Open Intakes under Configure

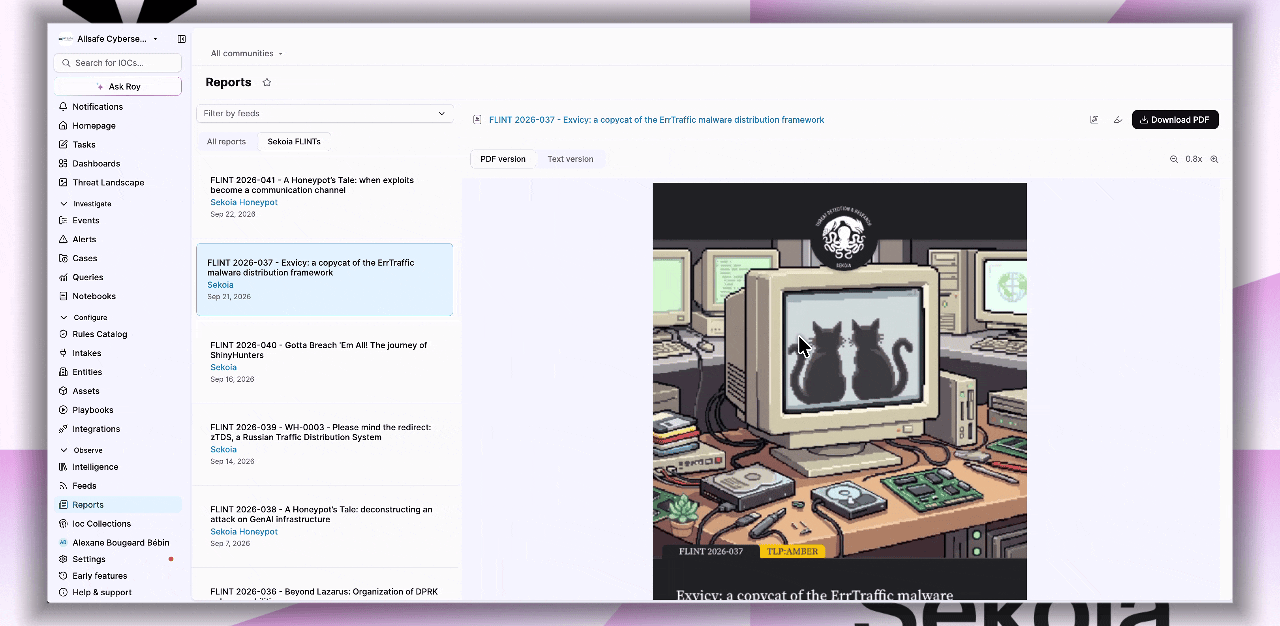[x=87, y=353]
